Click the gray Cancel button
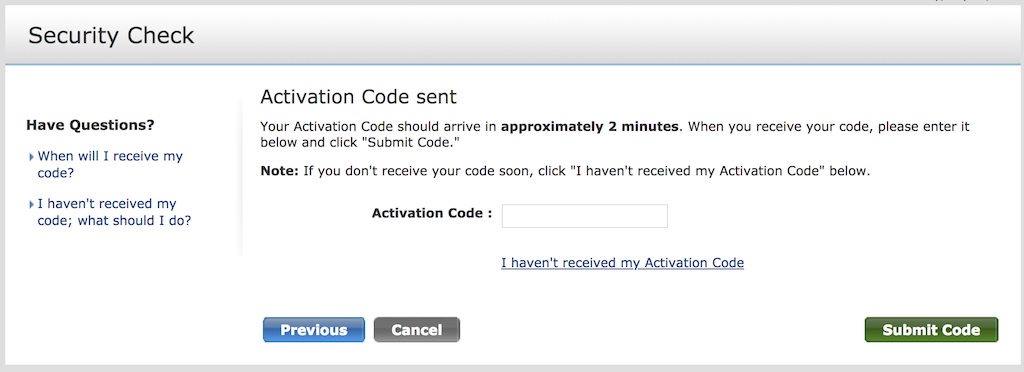 click(x=417, y=330)
